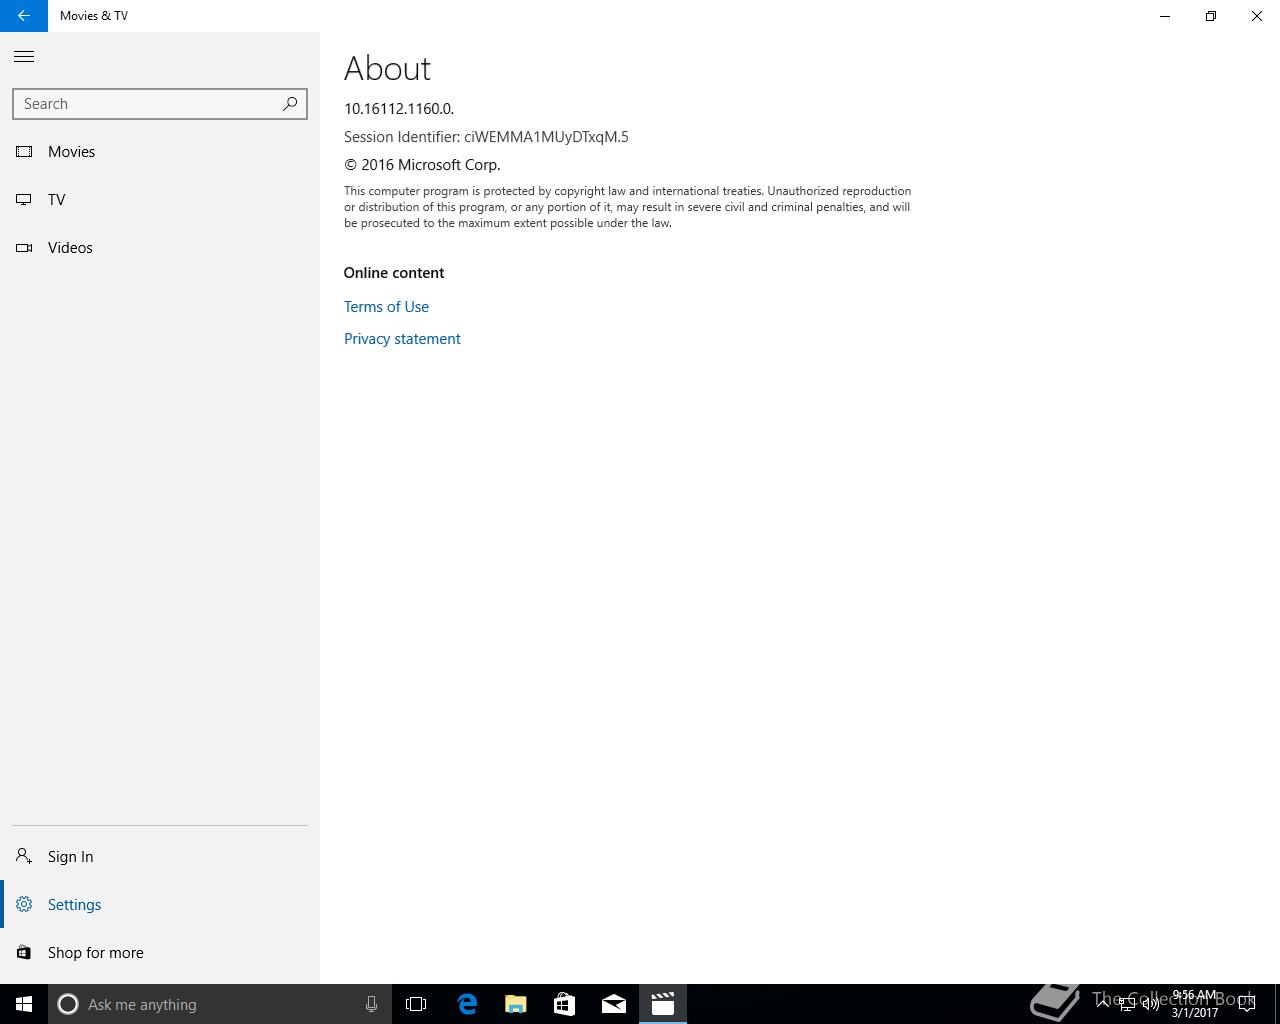Click the version number 10.16112.1160.0.
1280x1024 pixels.
pos(399,109)
